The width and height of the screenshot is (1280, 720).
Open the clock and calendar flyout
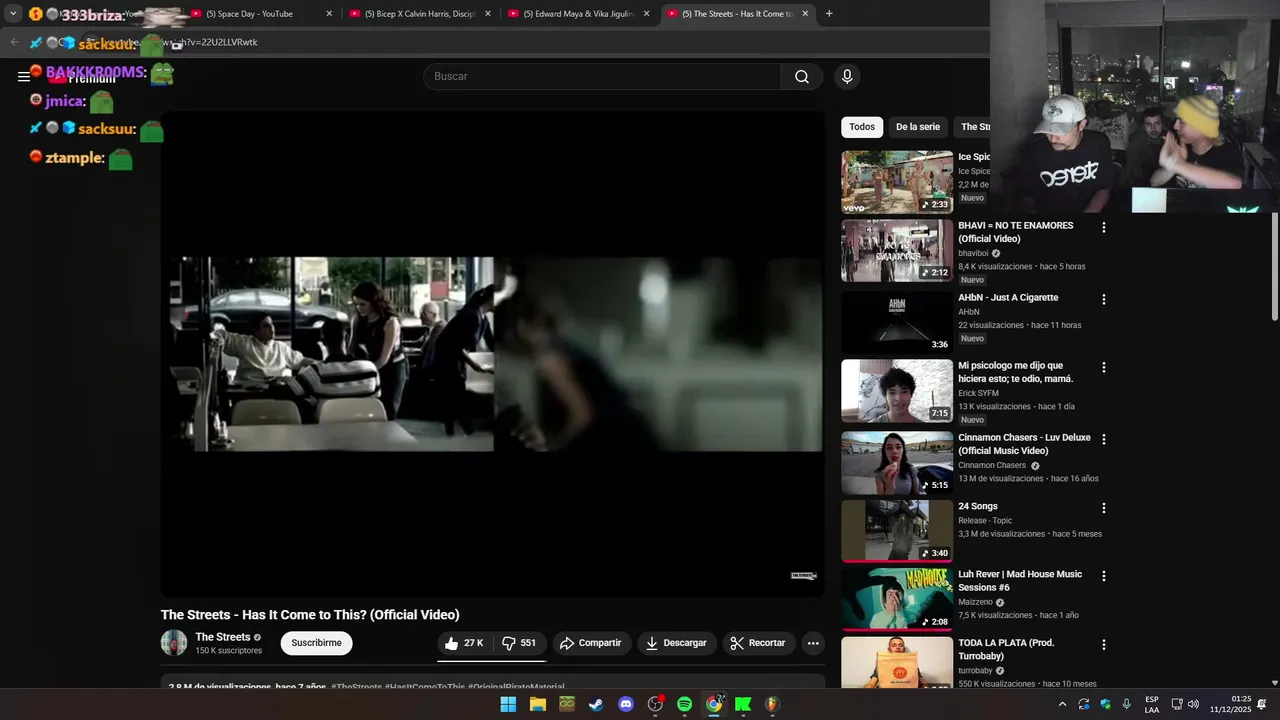tap(1229, 704)
